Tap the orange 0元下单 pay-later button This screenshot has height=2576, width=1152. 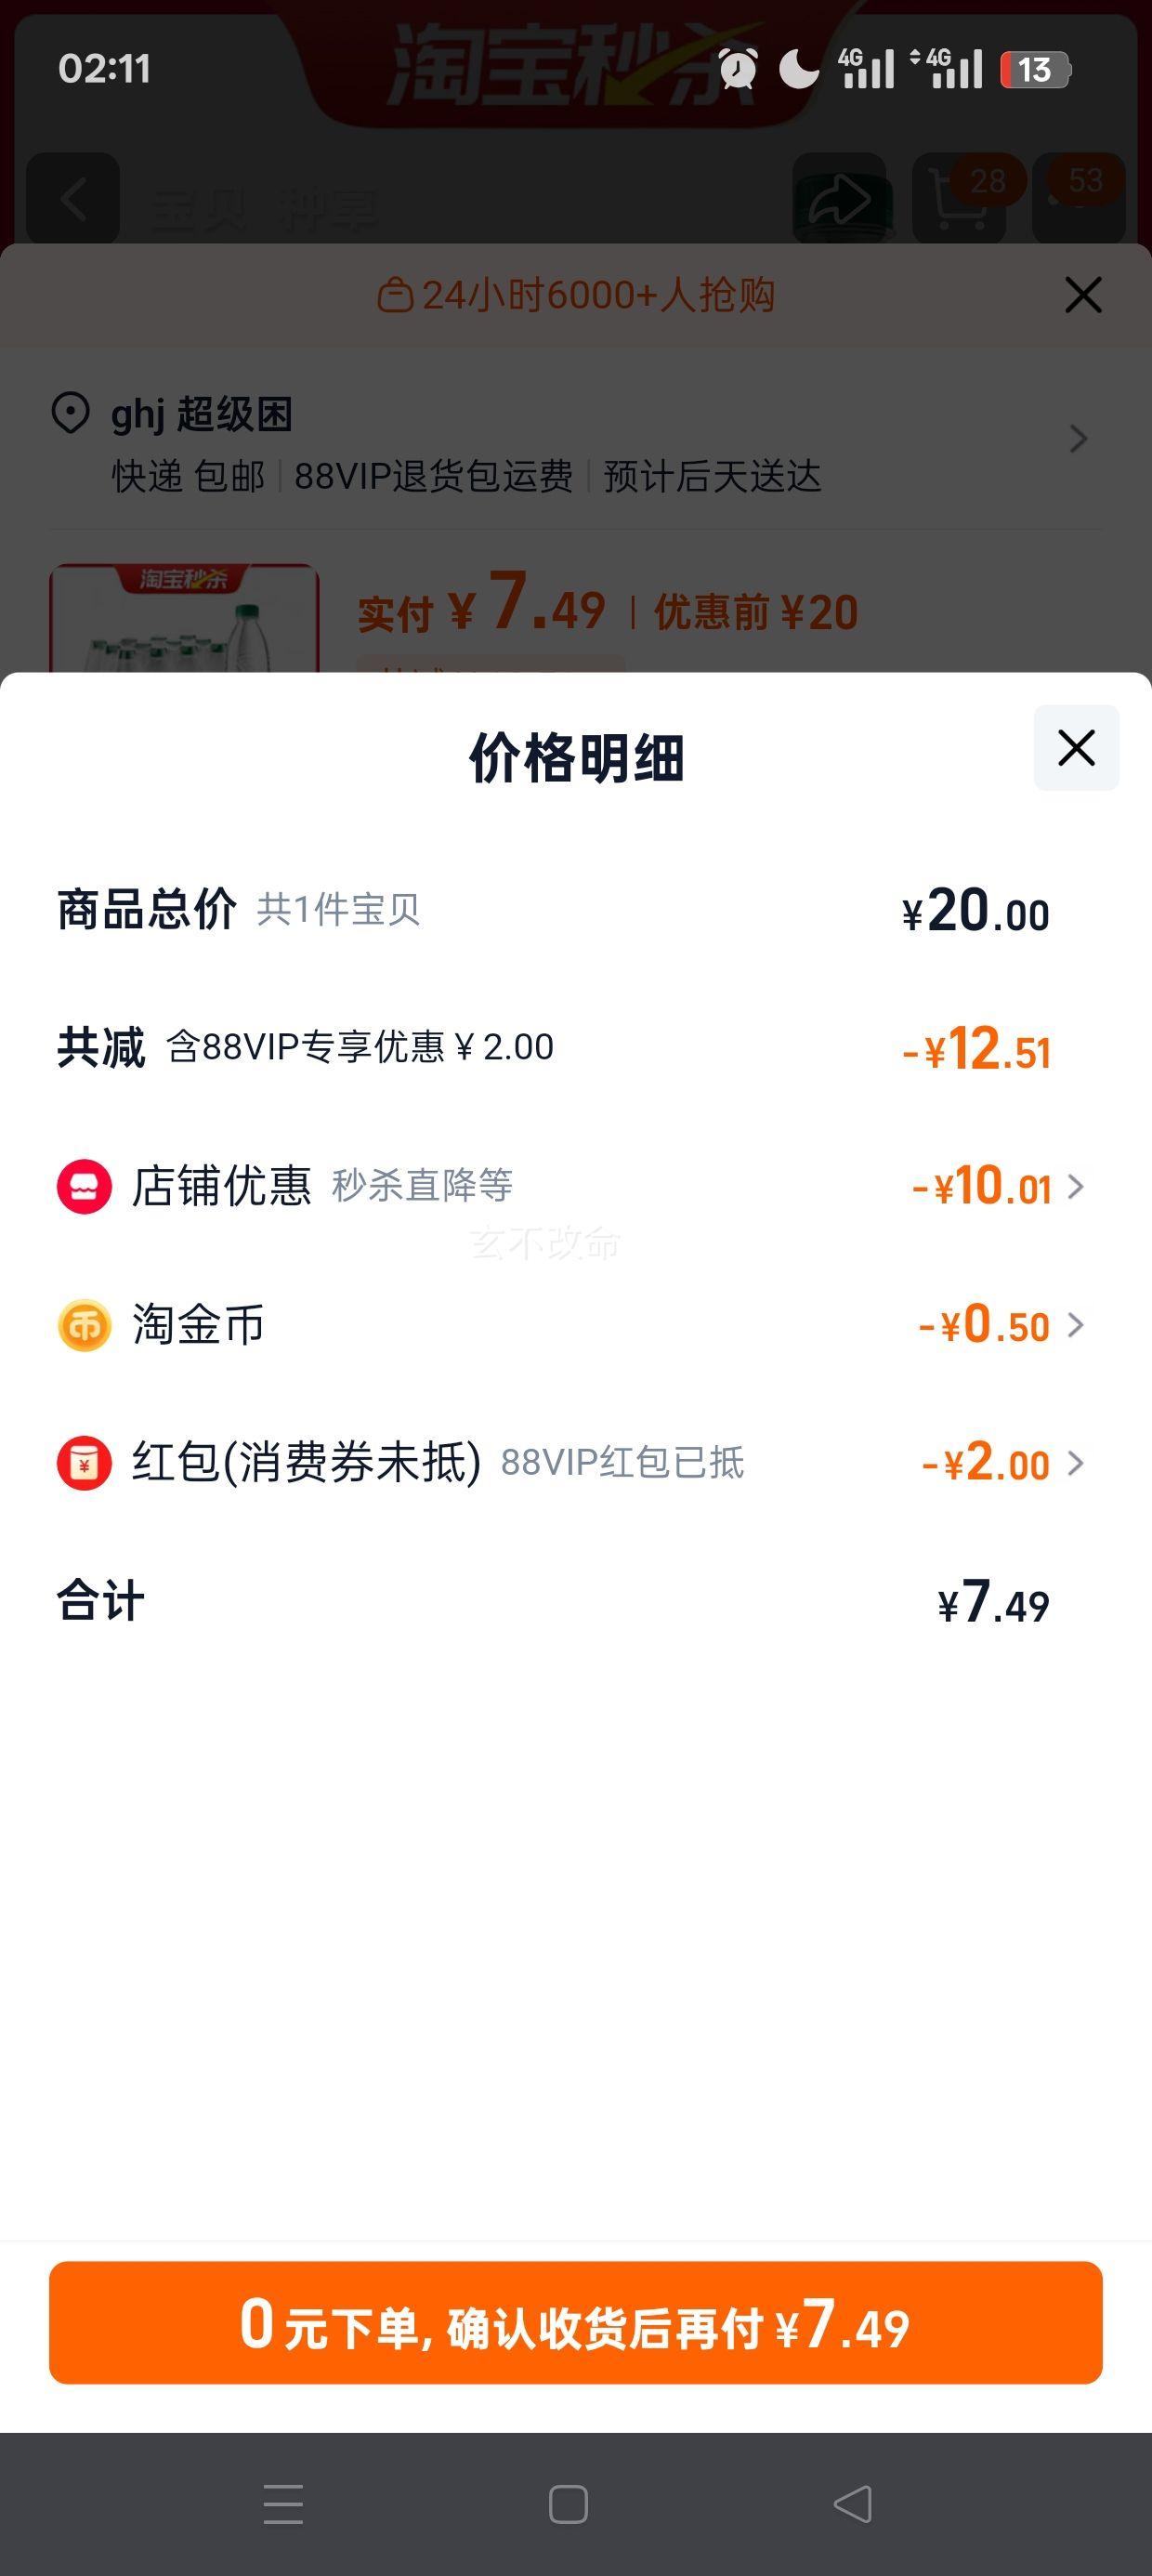[x=576, y=2322]
